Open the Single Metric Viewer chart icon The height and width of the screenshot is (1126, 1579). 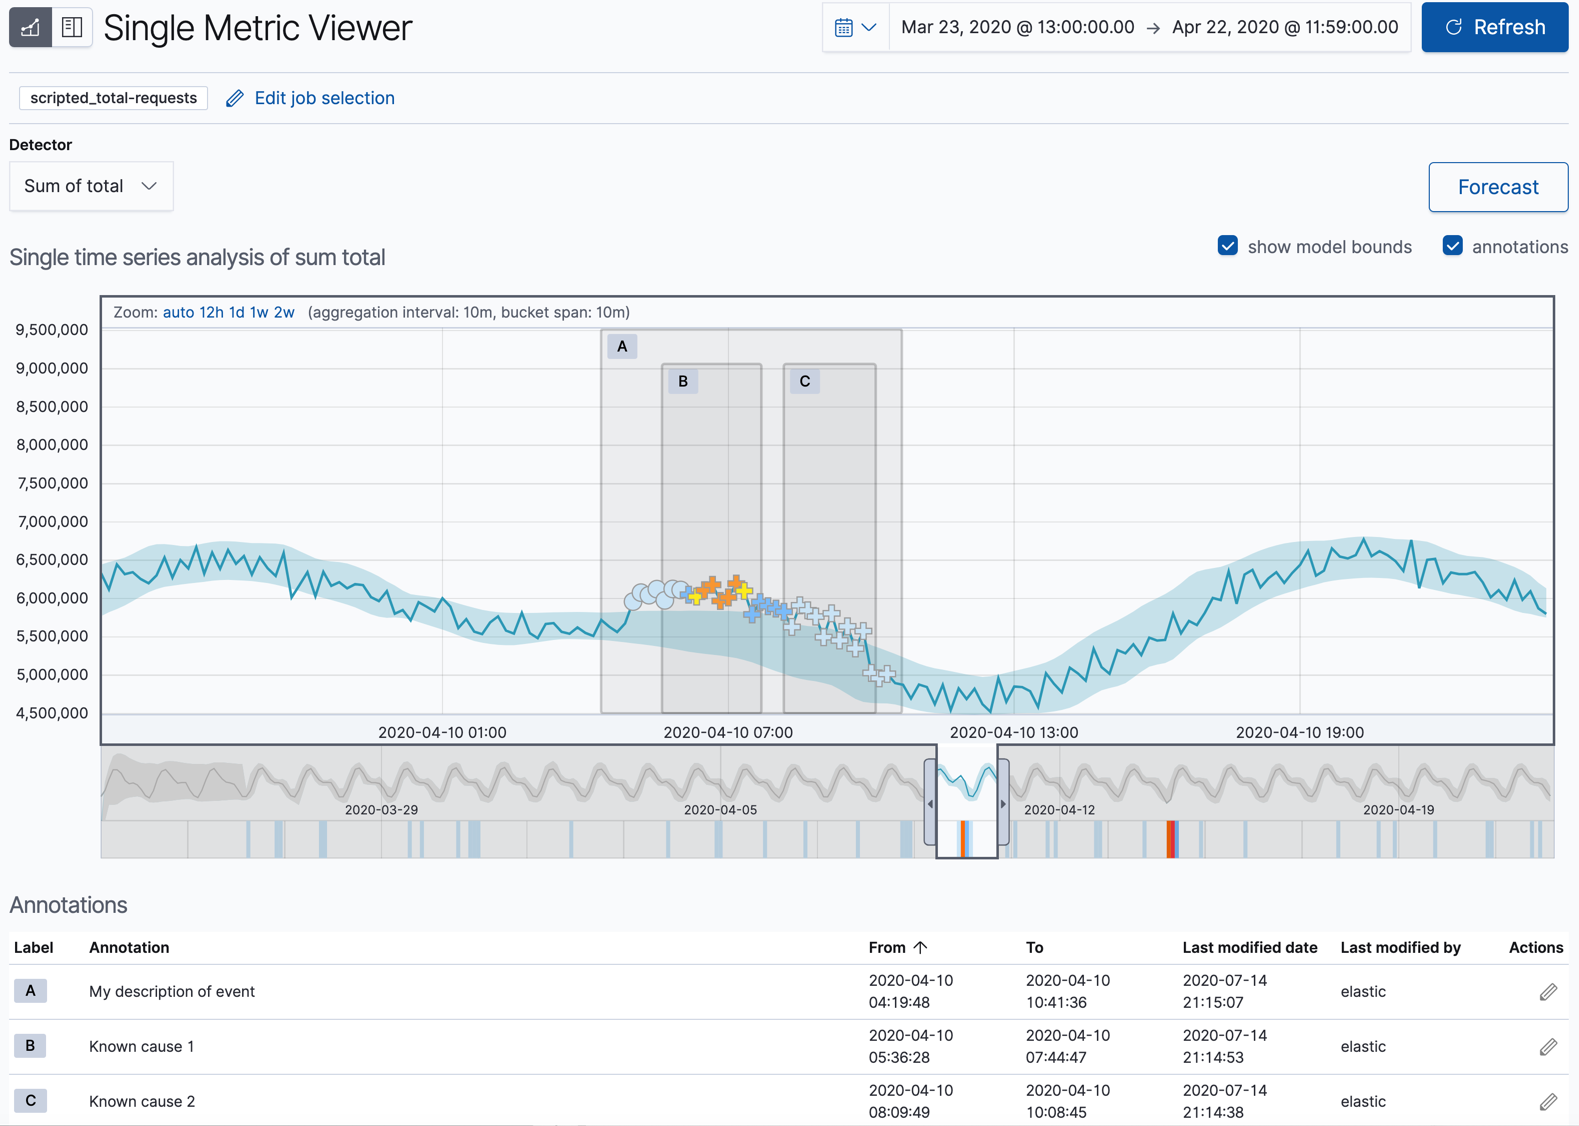click(30, 27)
